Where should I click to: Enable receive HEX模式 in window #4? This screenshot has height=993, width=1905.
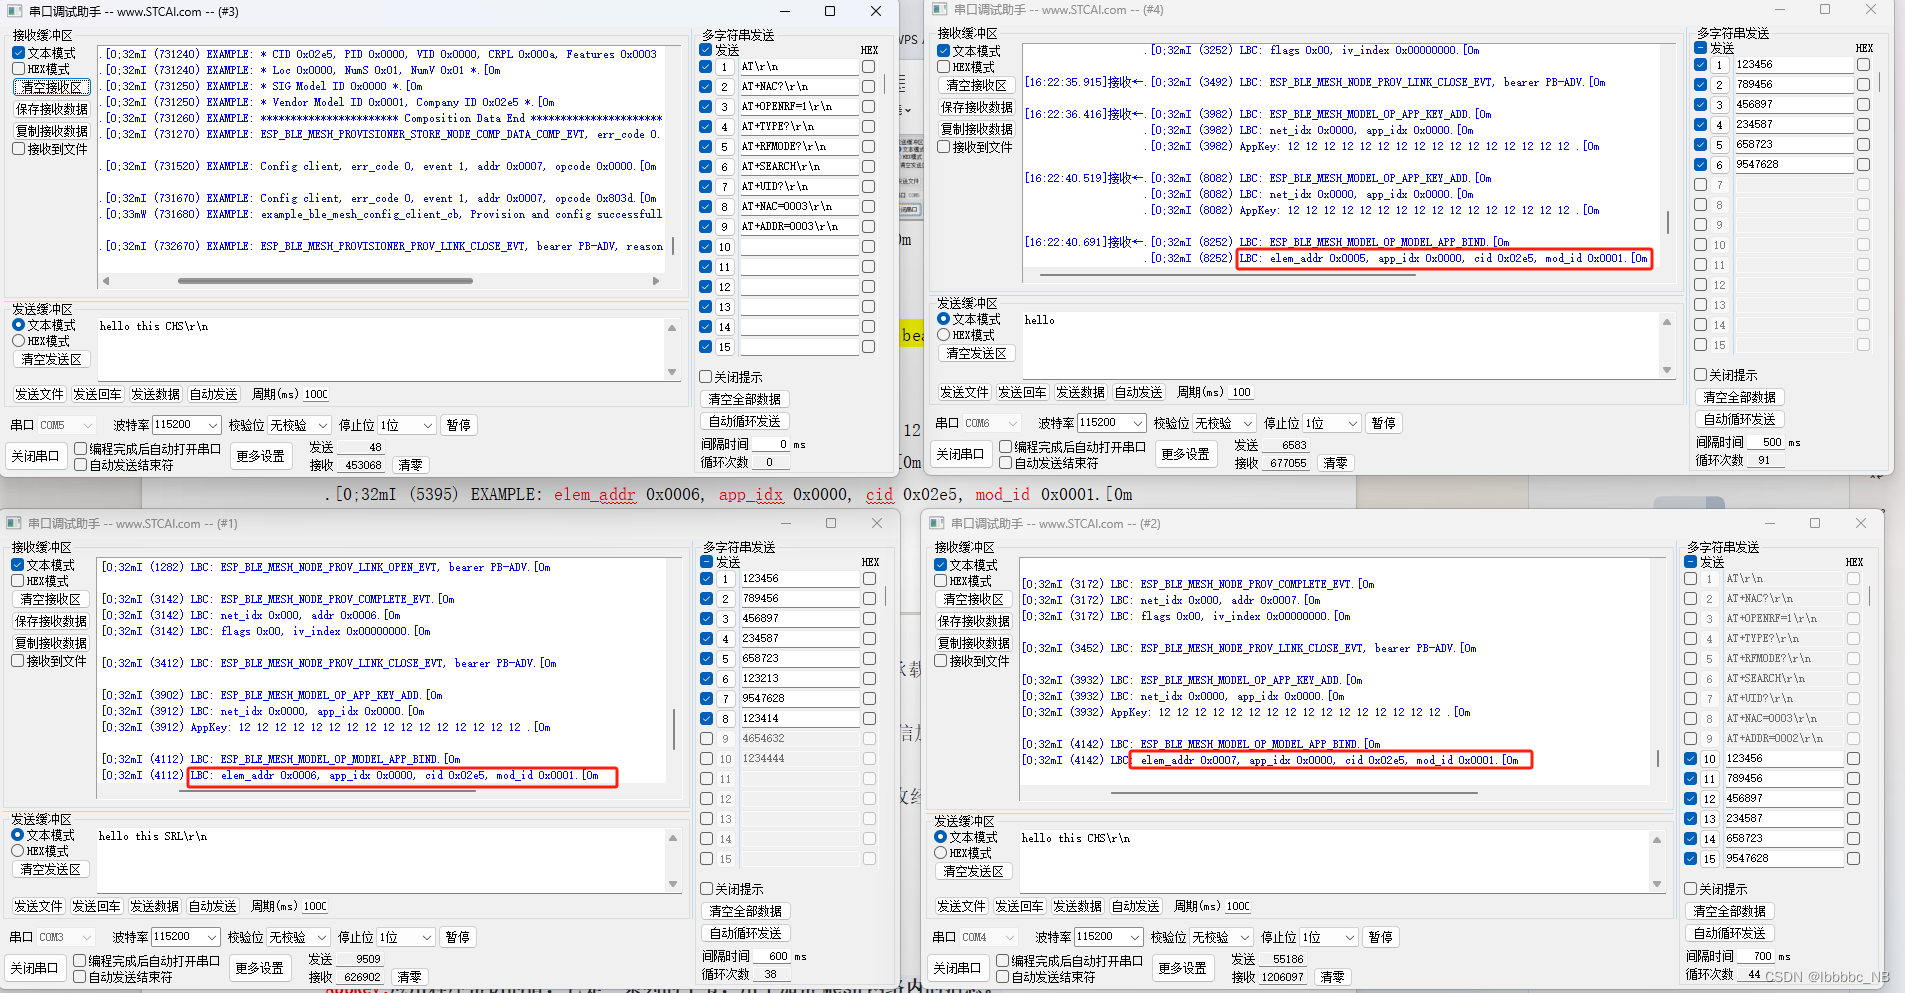[x=943, y=67]
